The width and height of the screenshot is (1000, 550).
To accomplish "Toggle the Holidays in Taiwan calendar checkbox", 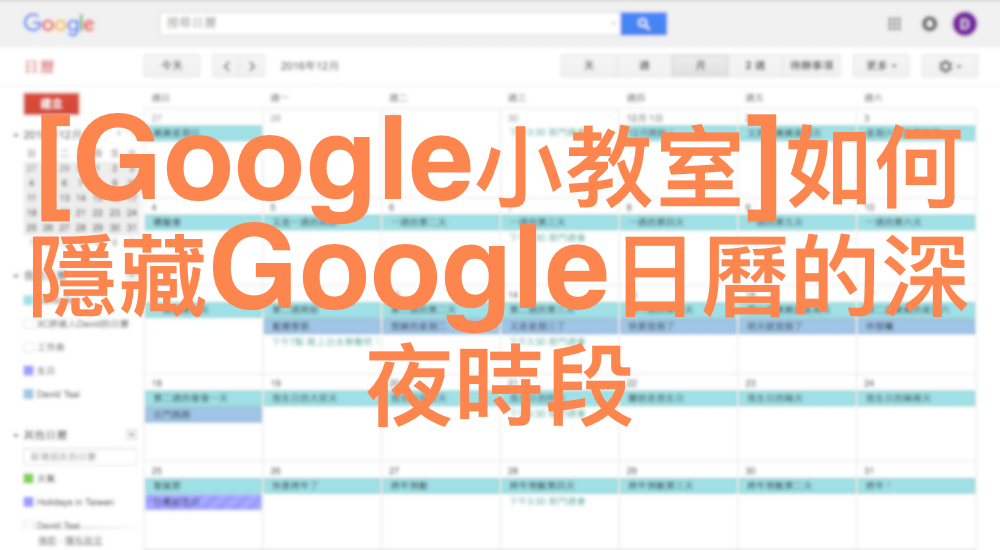I will [x=28, y=502].
